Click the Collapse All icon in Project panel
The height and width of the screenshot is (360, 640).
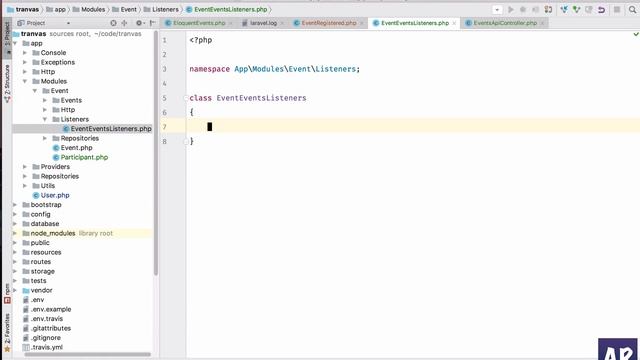coord(124,23)
